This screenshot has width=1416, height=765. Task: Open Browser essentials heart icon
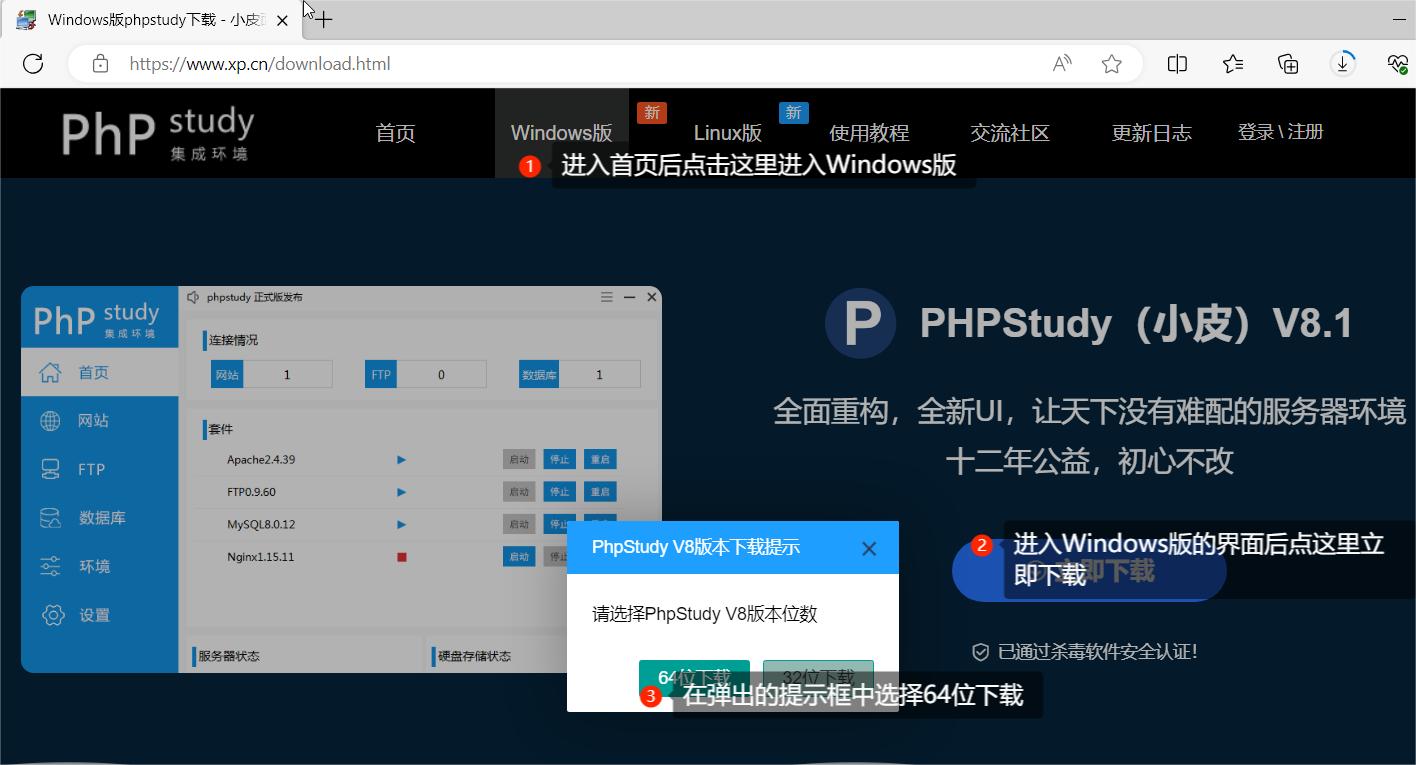point(1398,63)
